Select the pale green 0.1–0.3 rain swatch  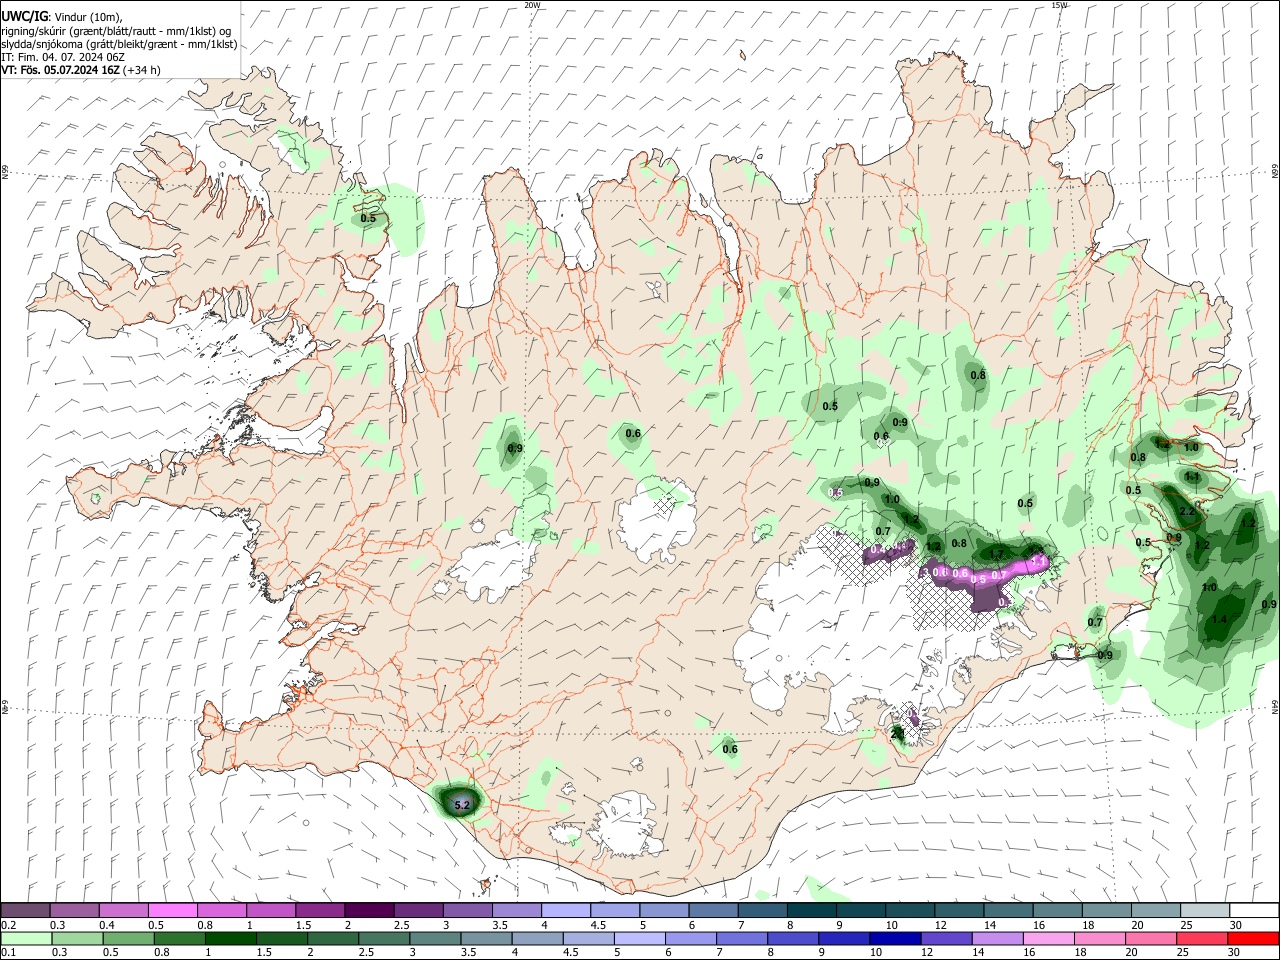(x=25, y=938)
